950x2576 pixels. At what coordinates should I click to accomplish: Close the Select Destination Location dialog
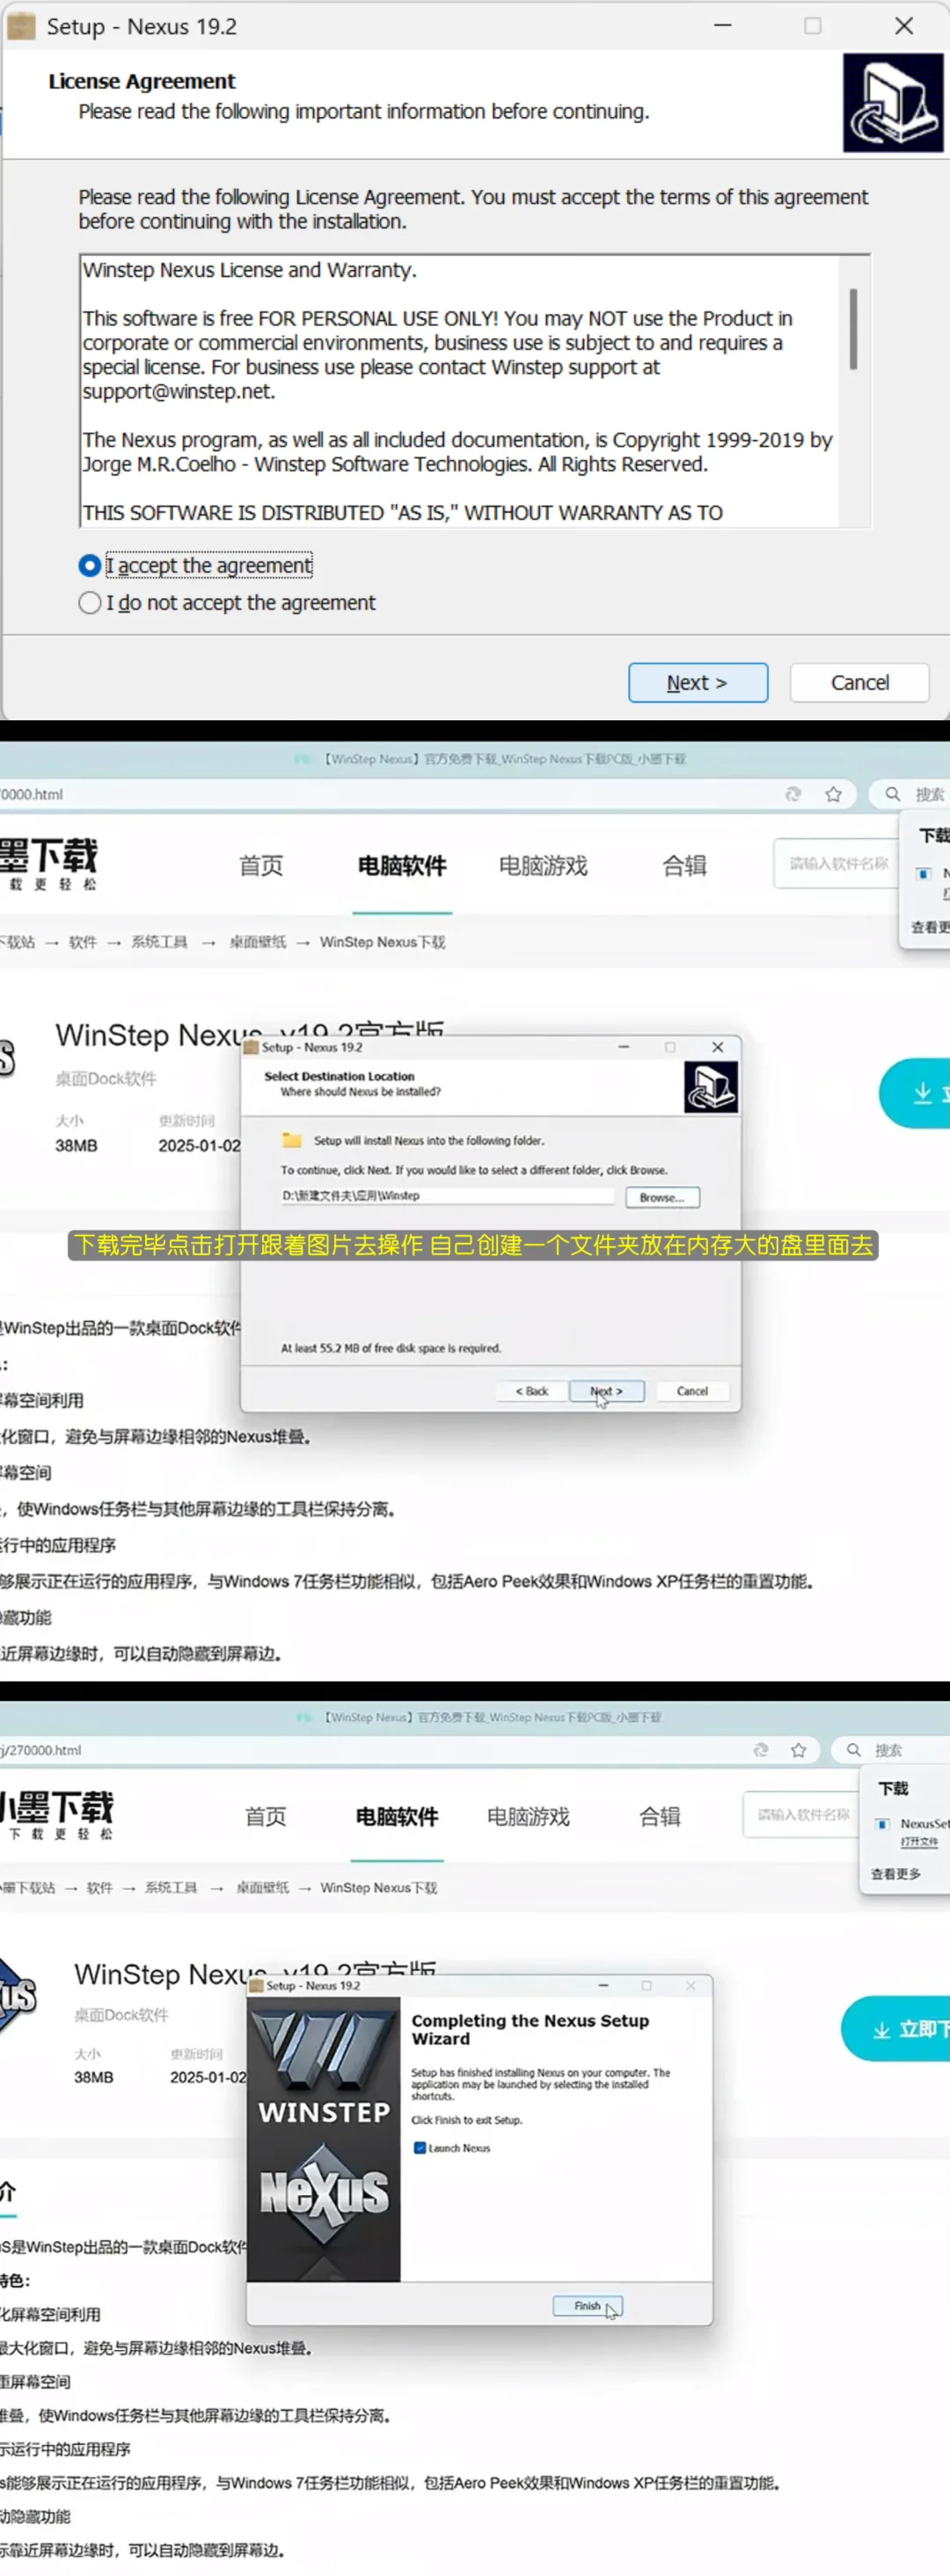click(x=717, y=1047)
